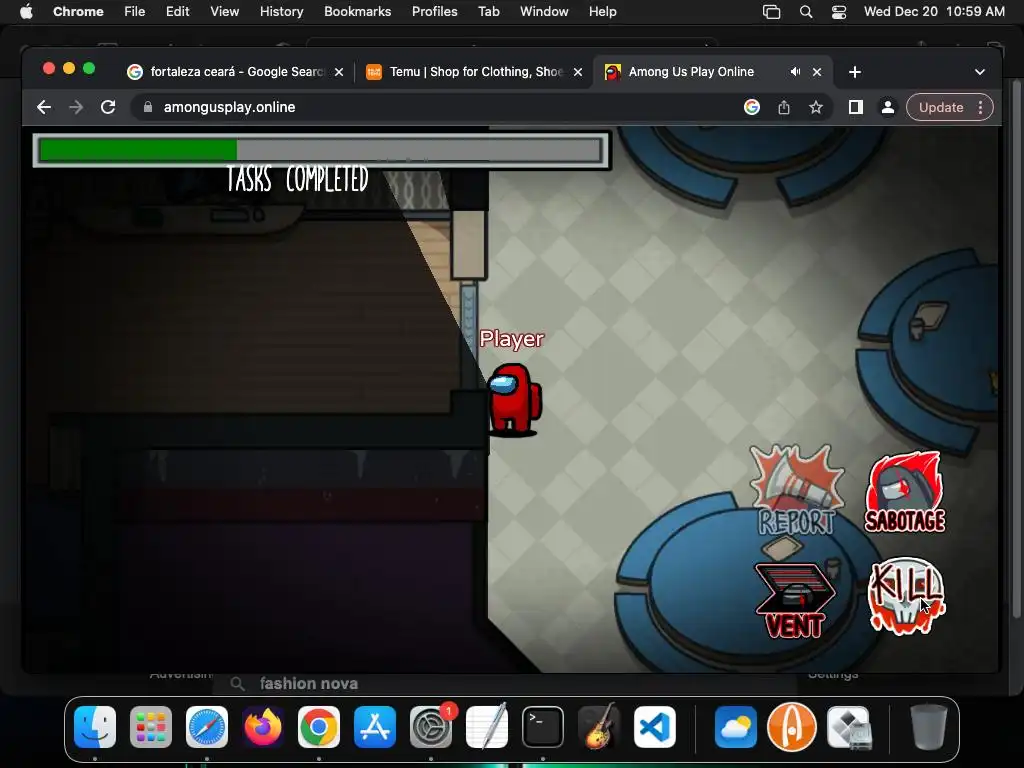Open the Profiles menu

coord(434,12)
